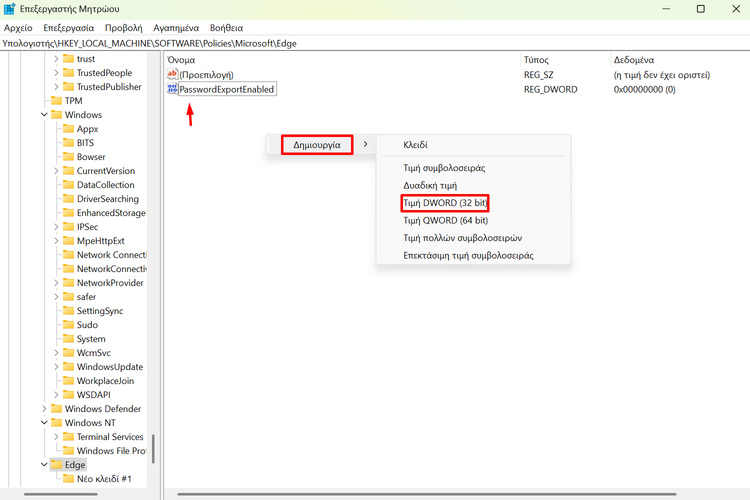This screenshot has height=500, width=750.
Task: Select the Δημιουργία context menu entry
Action: [x=317, y=144]
